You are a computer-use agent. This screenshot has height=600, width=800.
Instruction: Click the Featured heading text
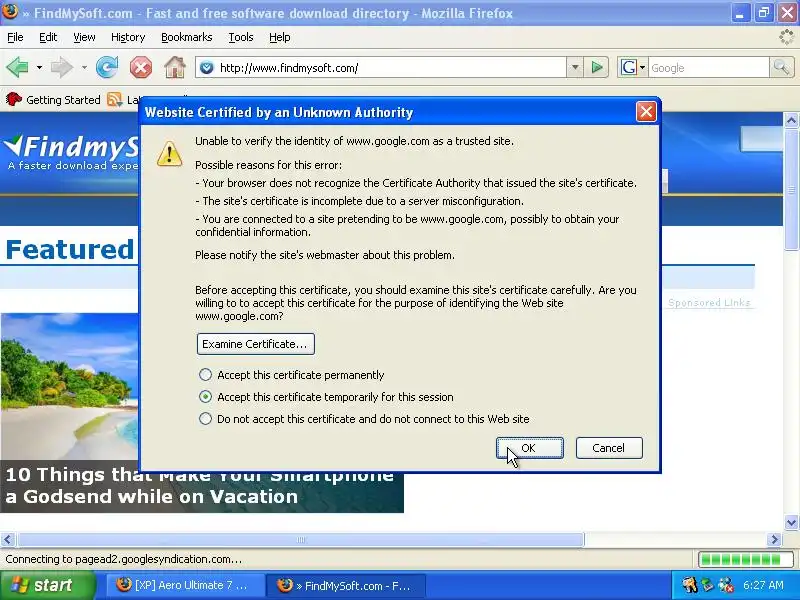coord(70,250)
